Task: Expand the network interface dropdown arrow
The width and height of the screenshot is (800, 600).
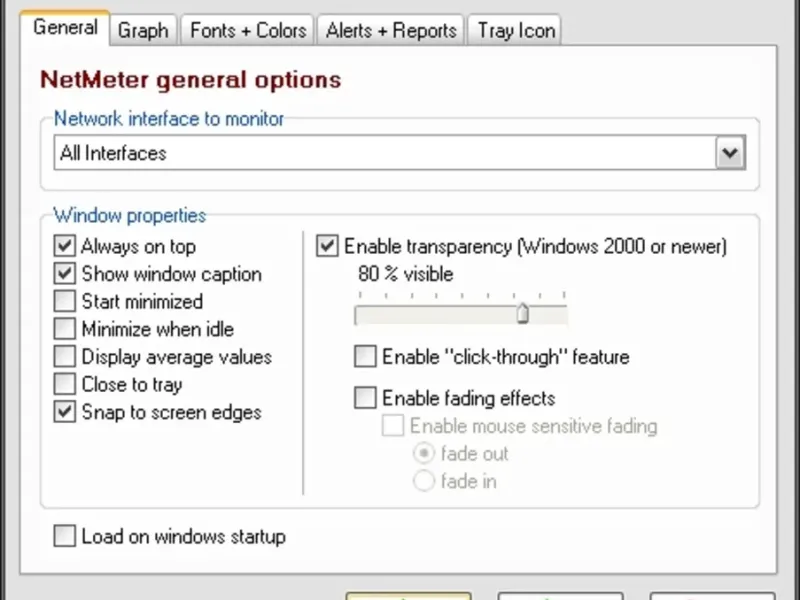Action: tap(731, 153)
